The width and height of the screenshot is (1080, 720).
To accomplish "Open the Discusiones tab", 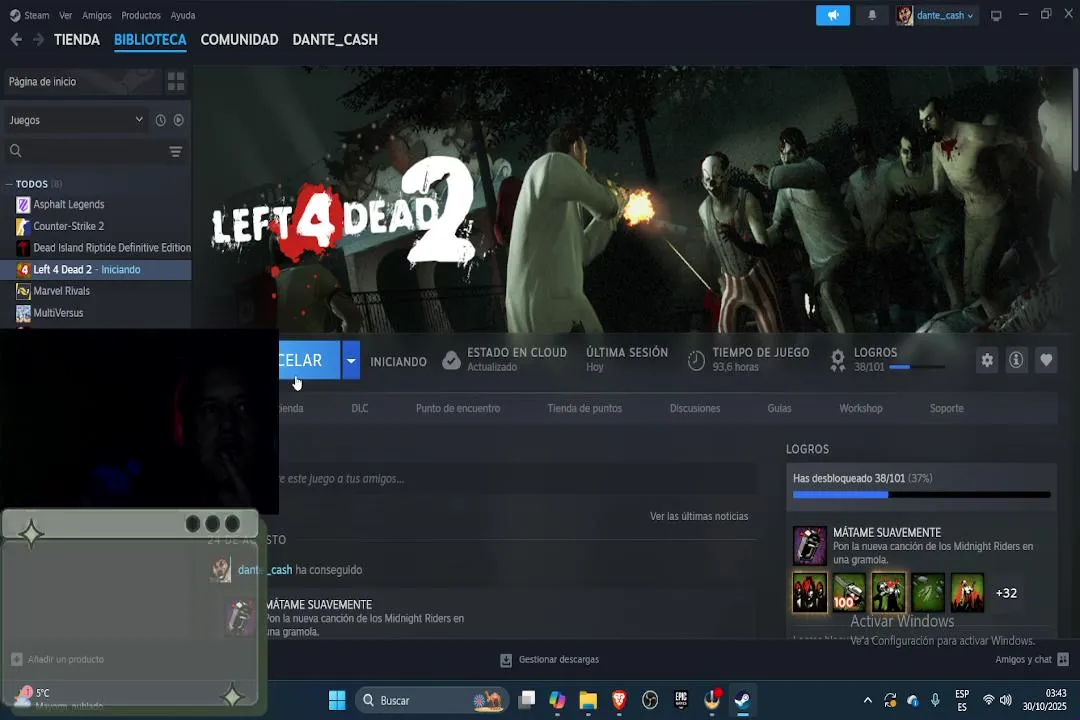I will pyautogui.click(x=695, y=409).
